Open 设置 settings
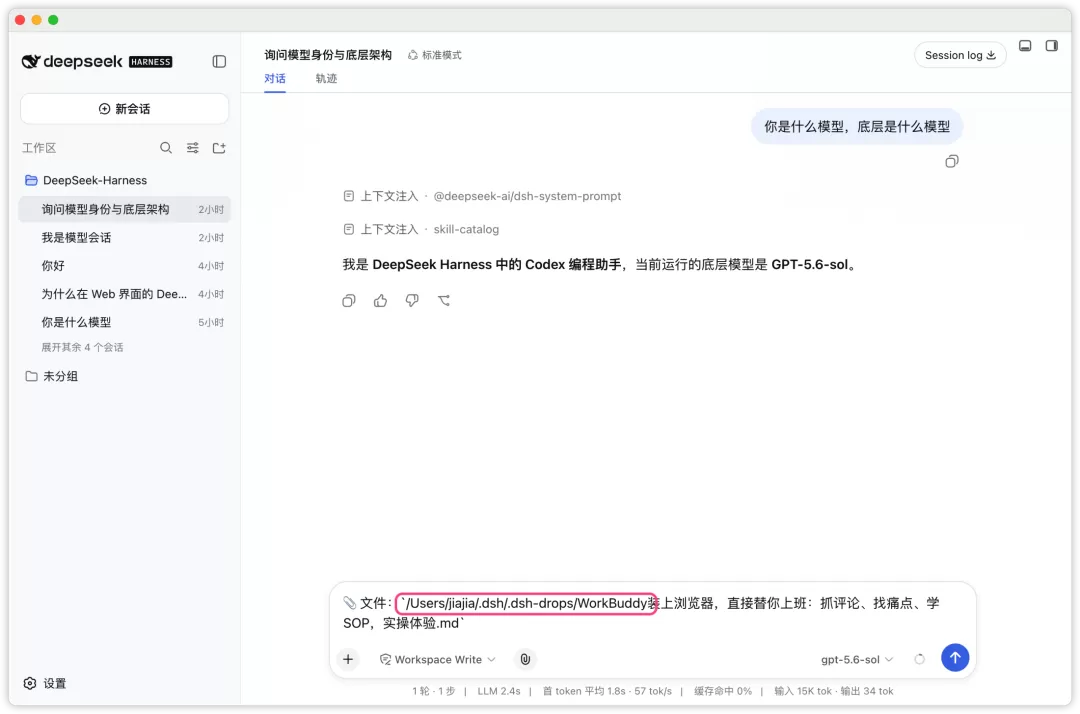Image resolution: width=1080 pixels, height=714 pixels. pos(45,683)
